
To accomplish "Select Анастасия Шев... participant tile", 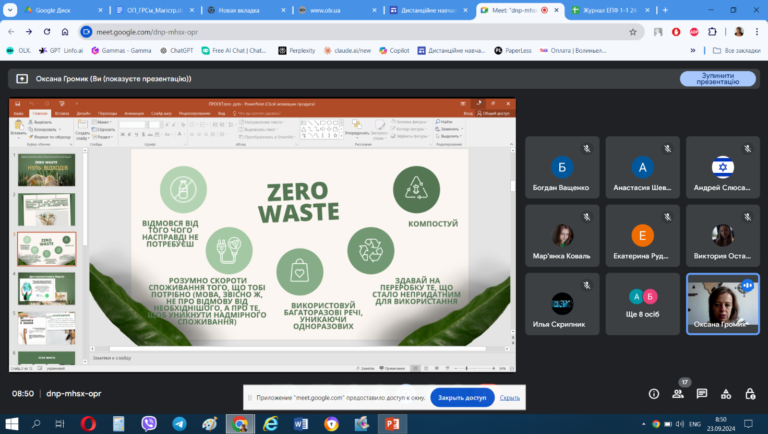I will click(642, 167).
